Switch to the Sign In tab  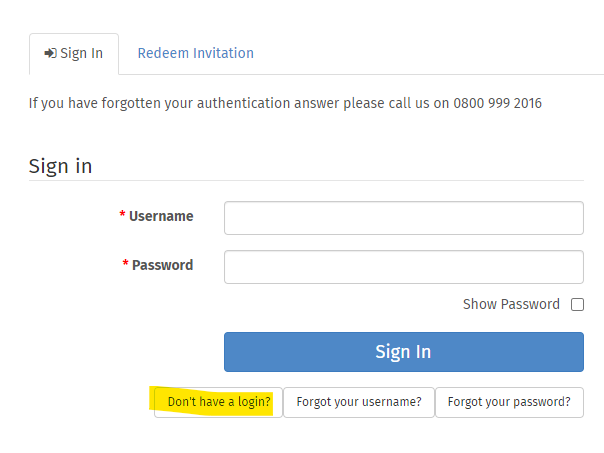[74, 54]
